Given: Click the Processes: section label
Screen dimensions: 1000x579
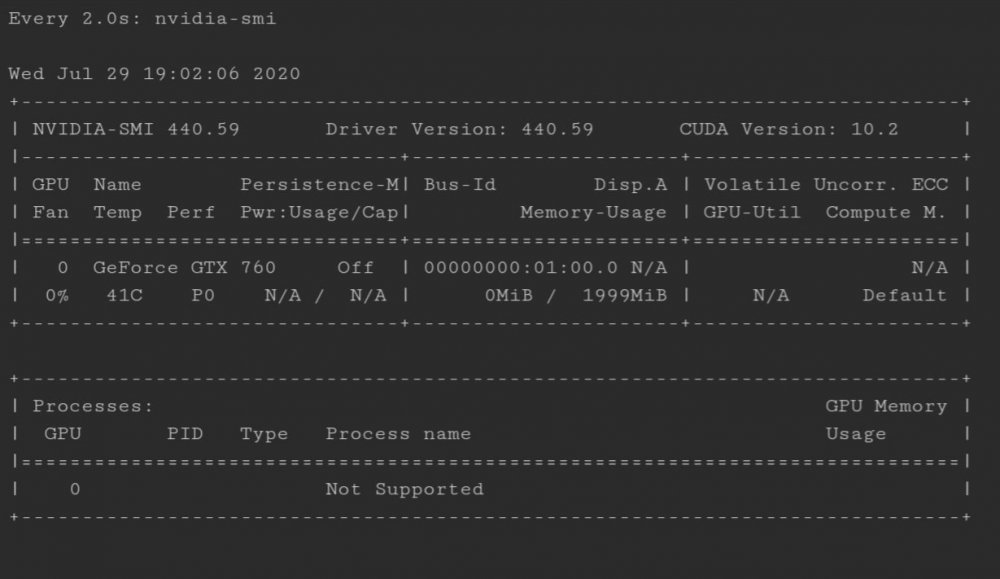Looking at the screenshot, I should point(93,406).
